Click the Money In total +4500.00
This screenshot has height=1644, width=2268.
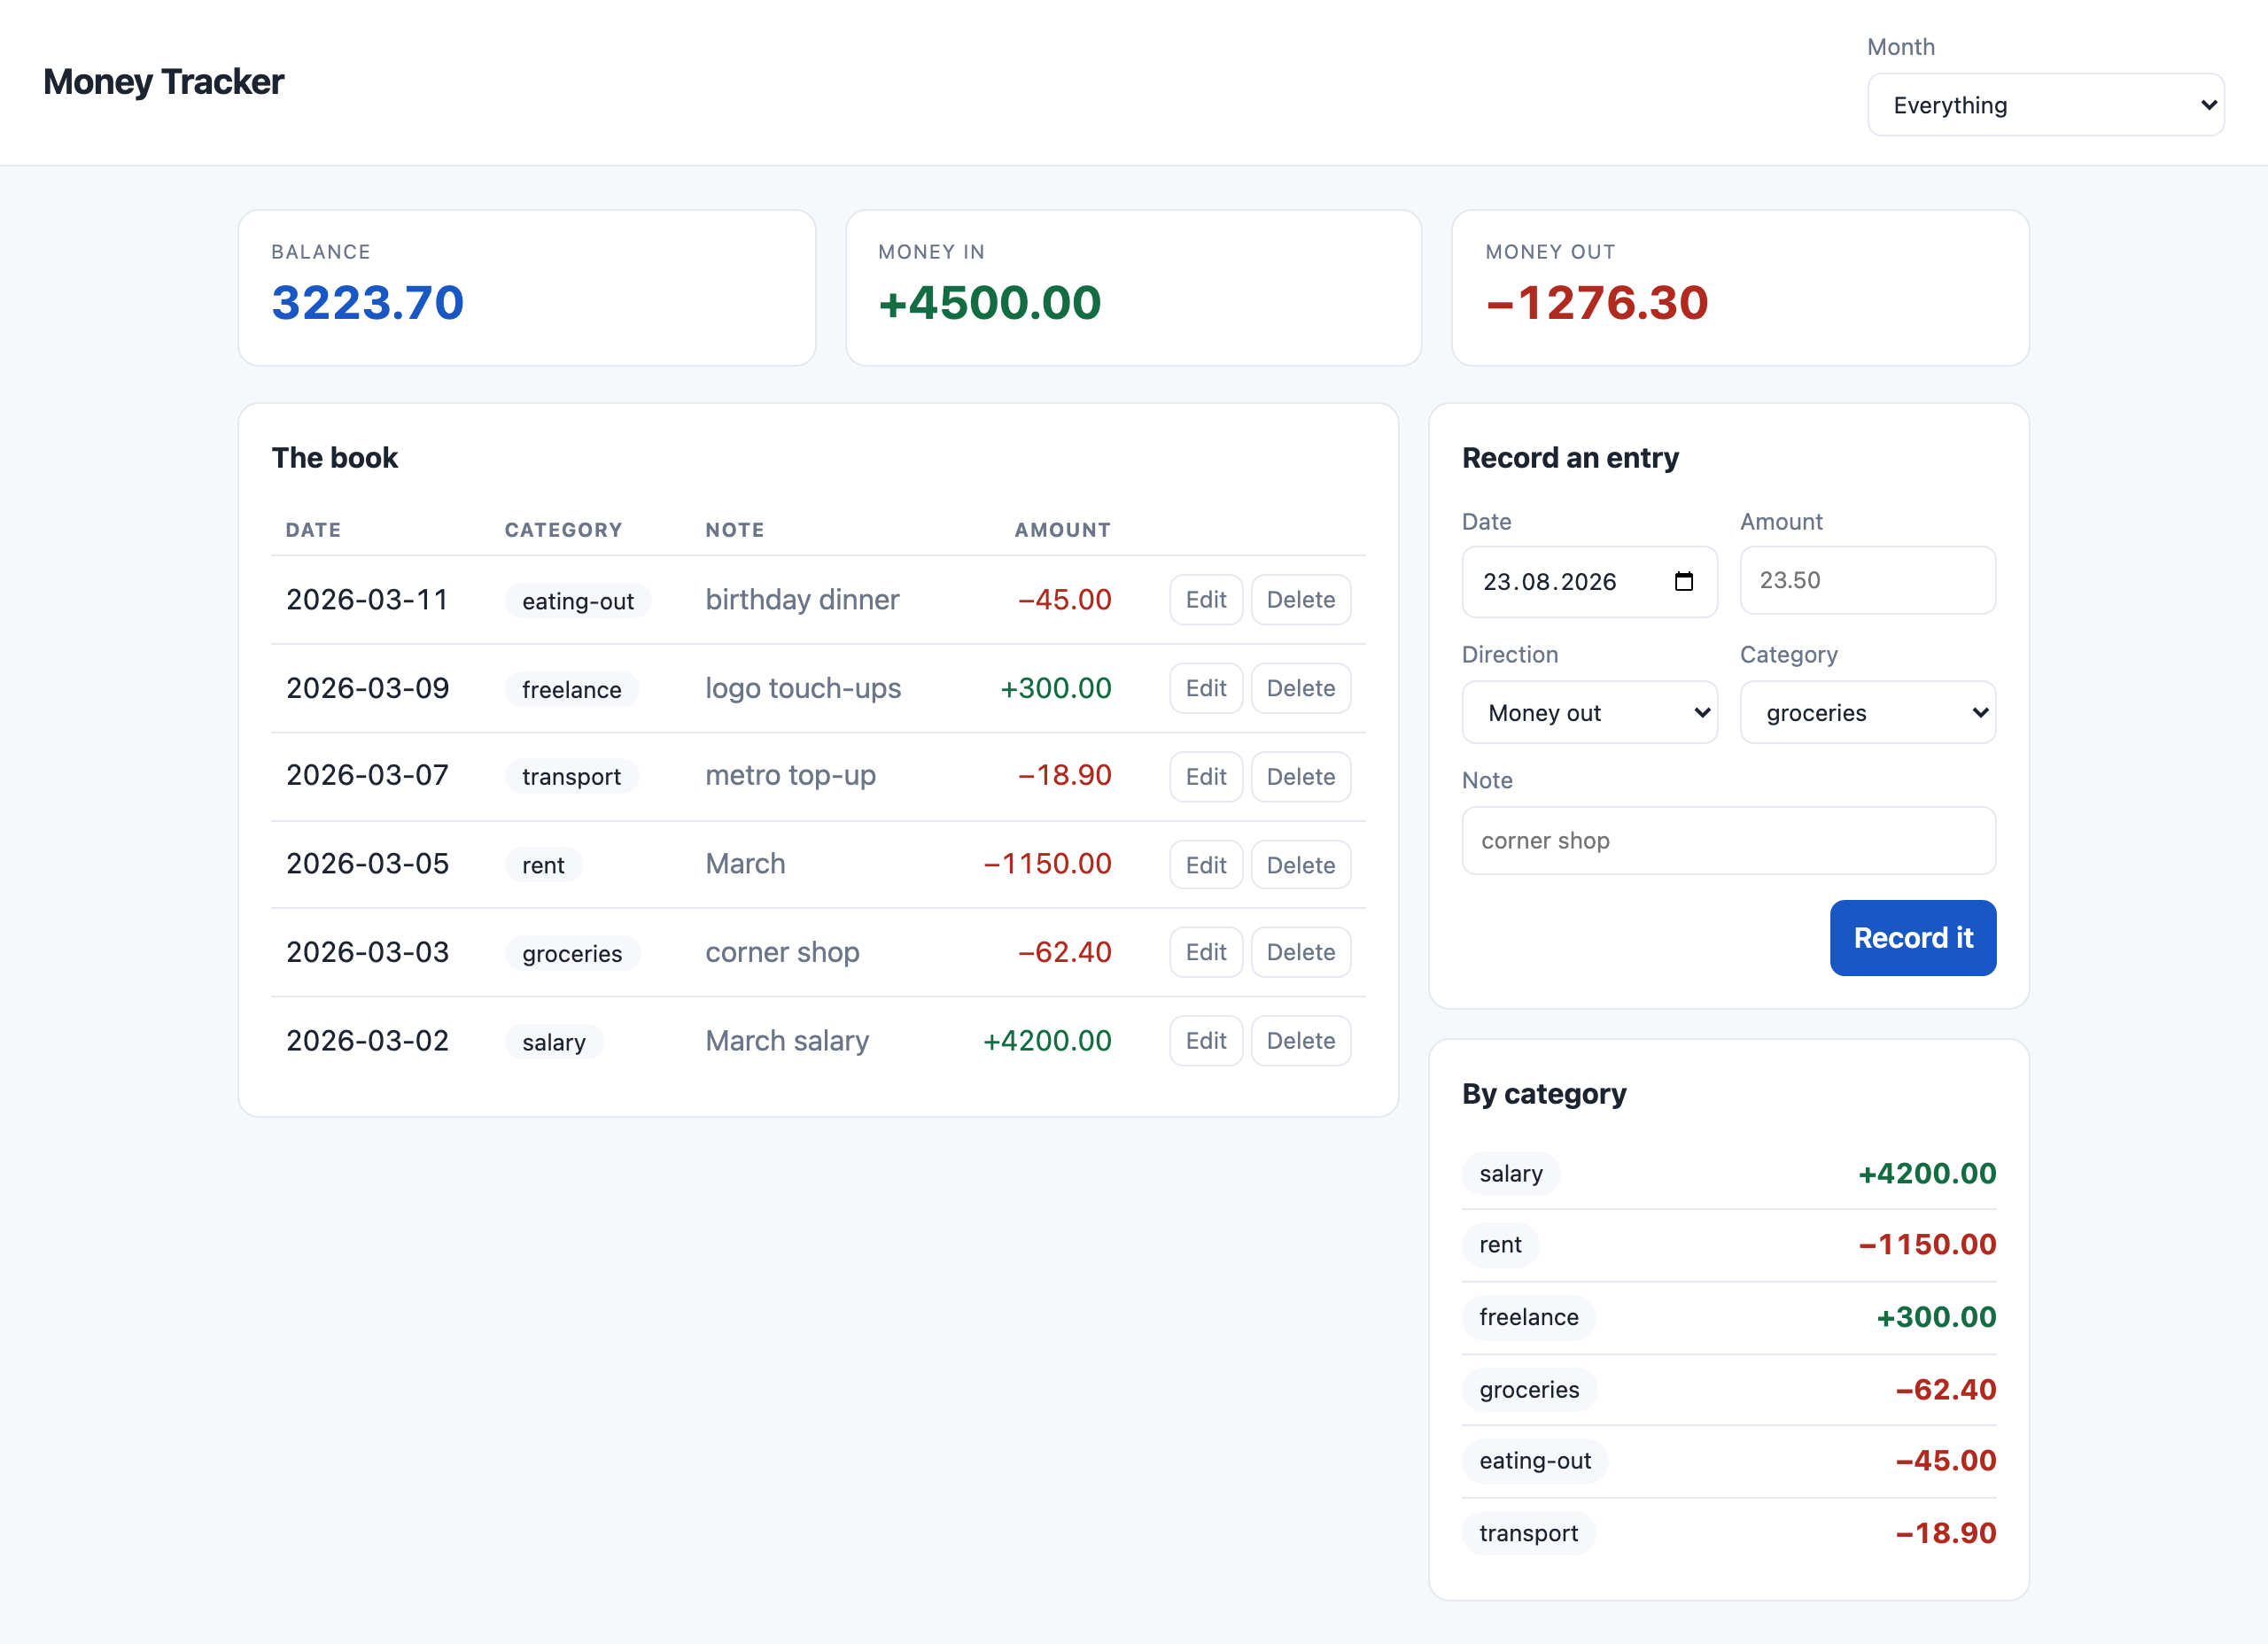point(989,302)
